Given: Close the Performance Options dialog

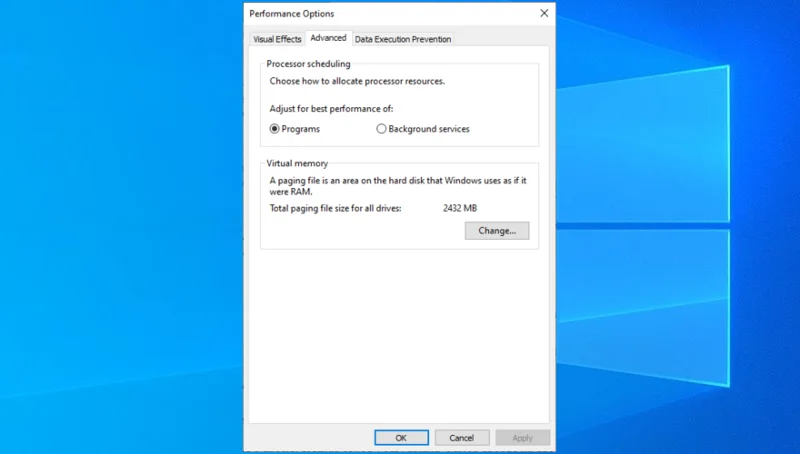Looking at the screenshot, I should 544,13.
